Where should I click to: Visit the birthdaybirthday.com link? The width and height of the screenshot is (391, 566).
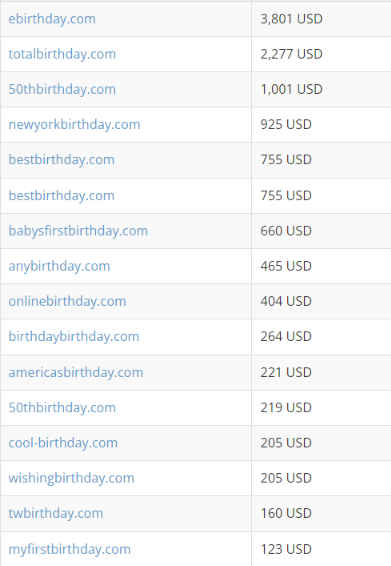pos(74,336)
